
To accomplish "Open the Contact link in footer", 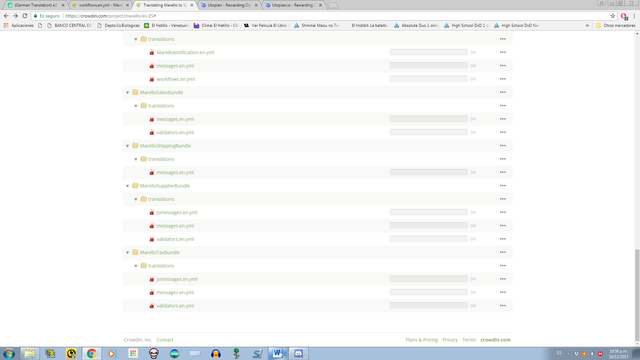I will coord(165,340).
